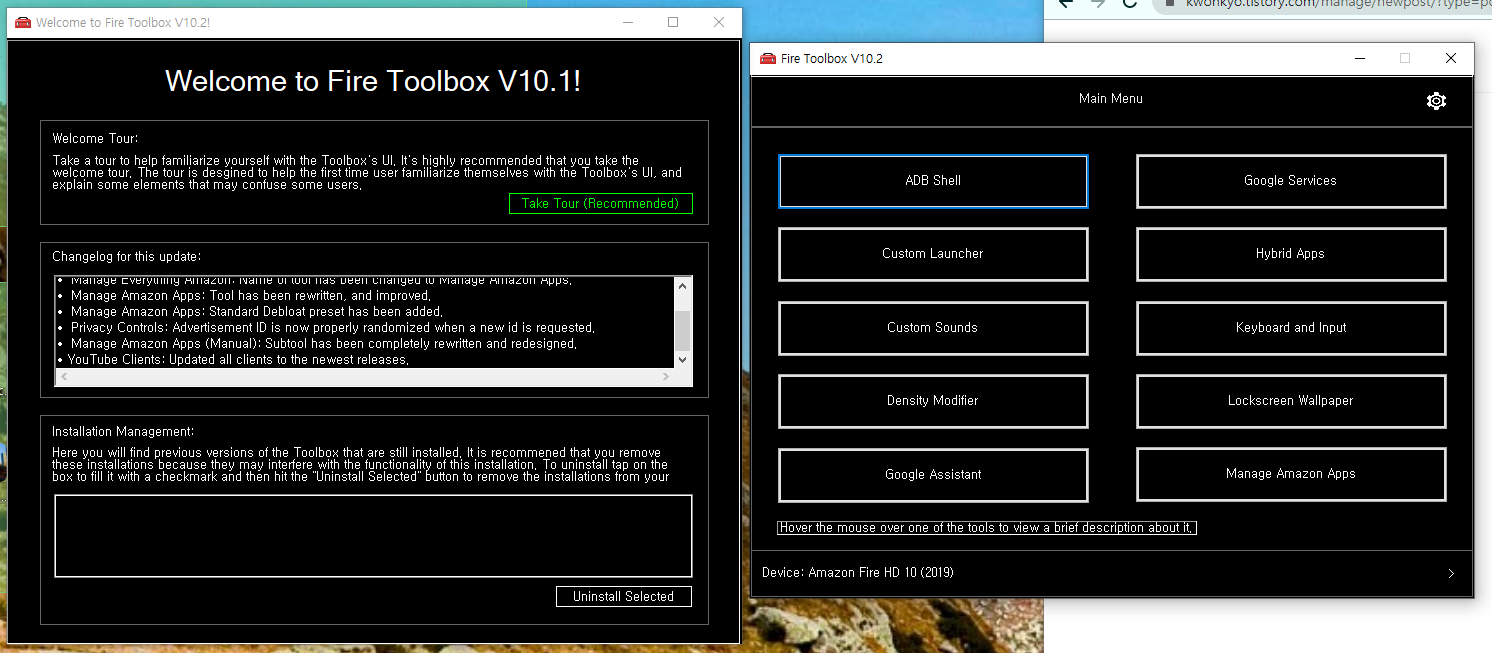The width and height of the screenshot is (1492, 653).
Task: Click the browser address bar URL
Action: tap(1337, 4)
